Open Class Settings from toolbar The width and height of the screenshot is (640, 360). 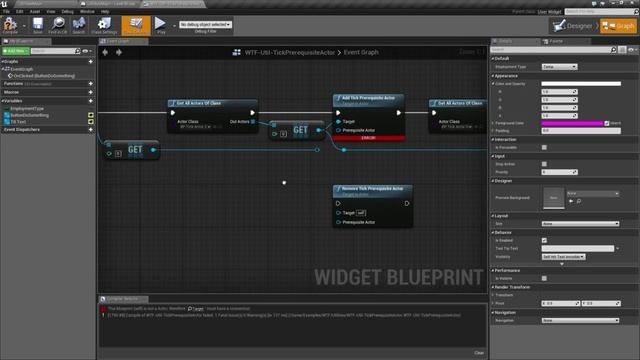104,25
